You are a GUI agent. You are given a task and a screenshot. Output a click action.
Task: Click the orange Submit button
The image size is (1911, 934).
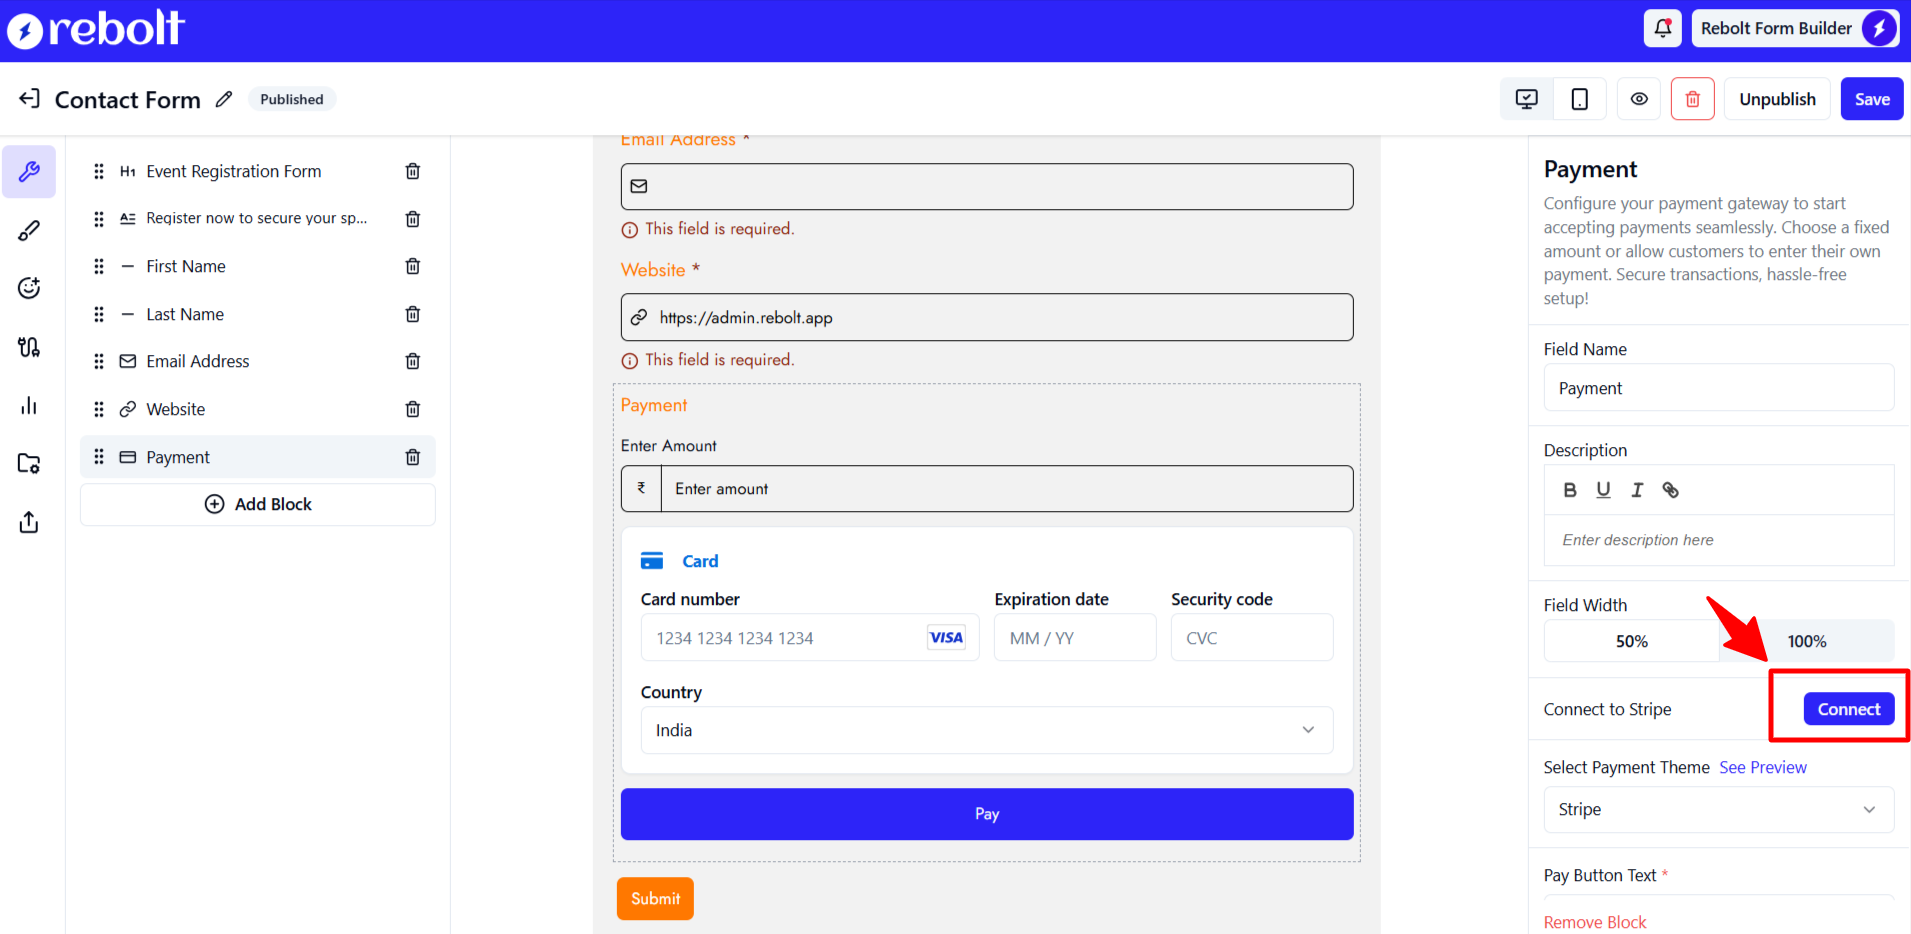655,898
